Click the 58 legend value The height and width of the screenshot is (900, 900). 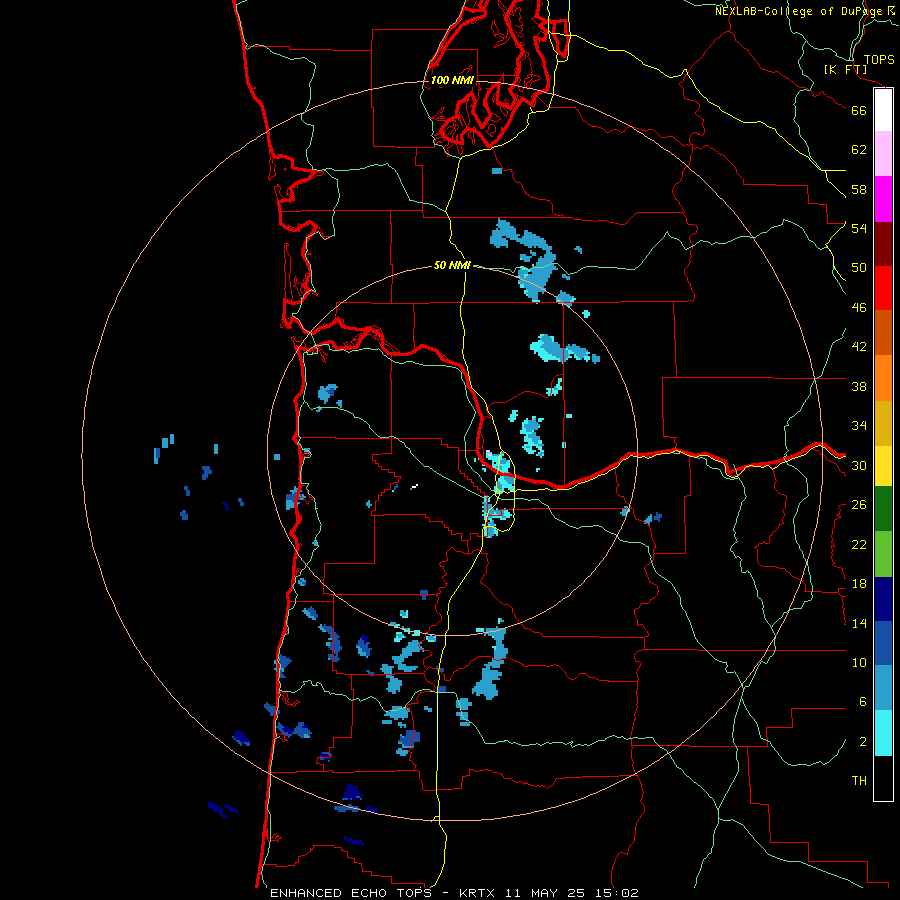coord(859,189)
